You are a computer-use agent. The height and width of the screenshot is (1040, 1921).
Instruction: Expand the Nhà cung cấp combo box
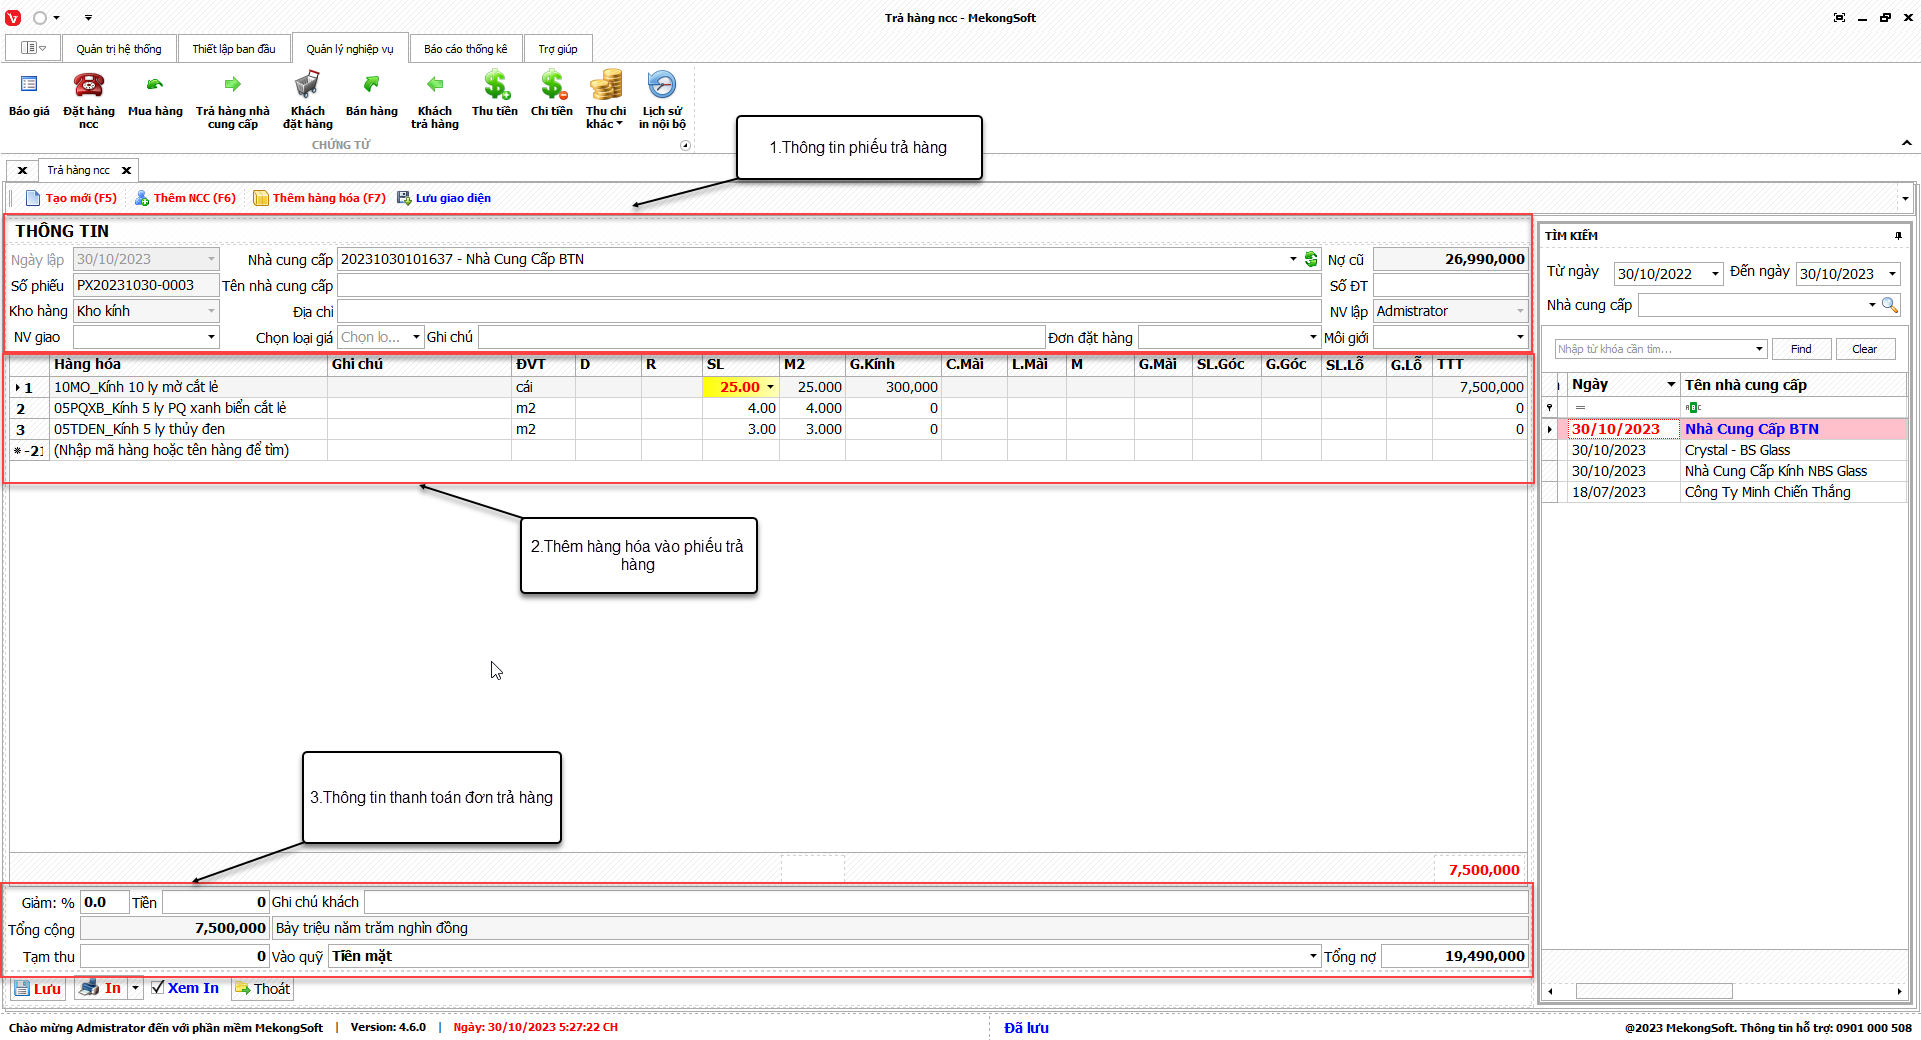coord(1293,259)
